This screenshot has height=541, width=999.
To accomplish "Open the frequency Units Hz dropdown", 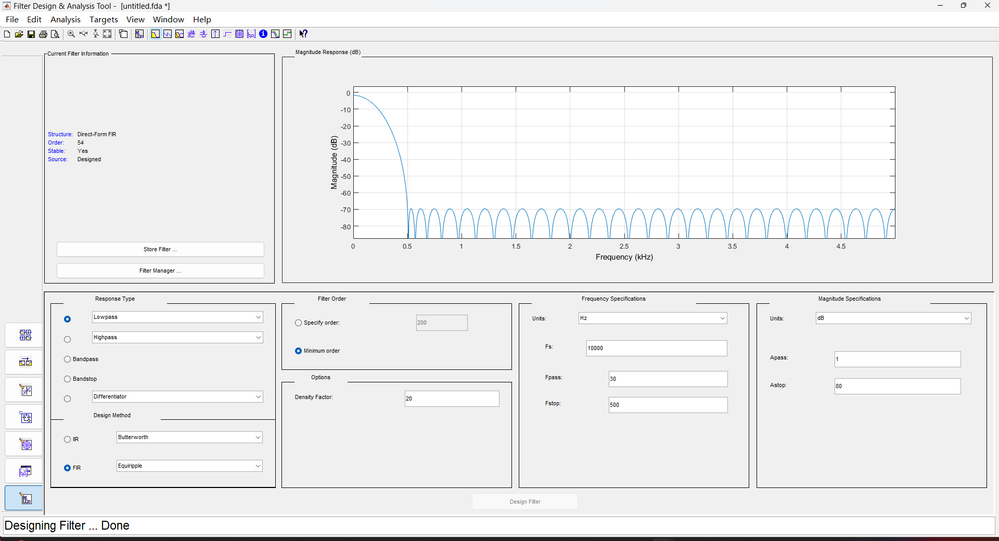I will [x=652, y=318].
